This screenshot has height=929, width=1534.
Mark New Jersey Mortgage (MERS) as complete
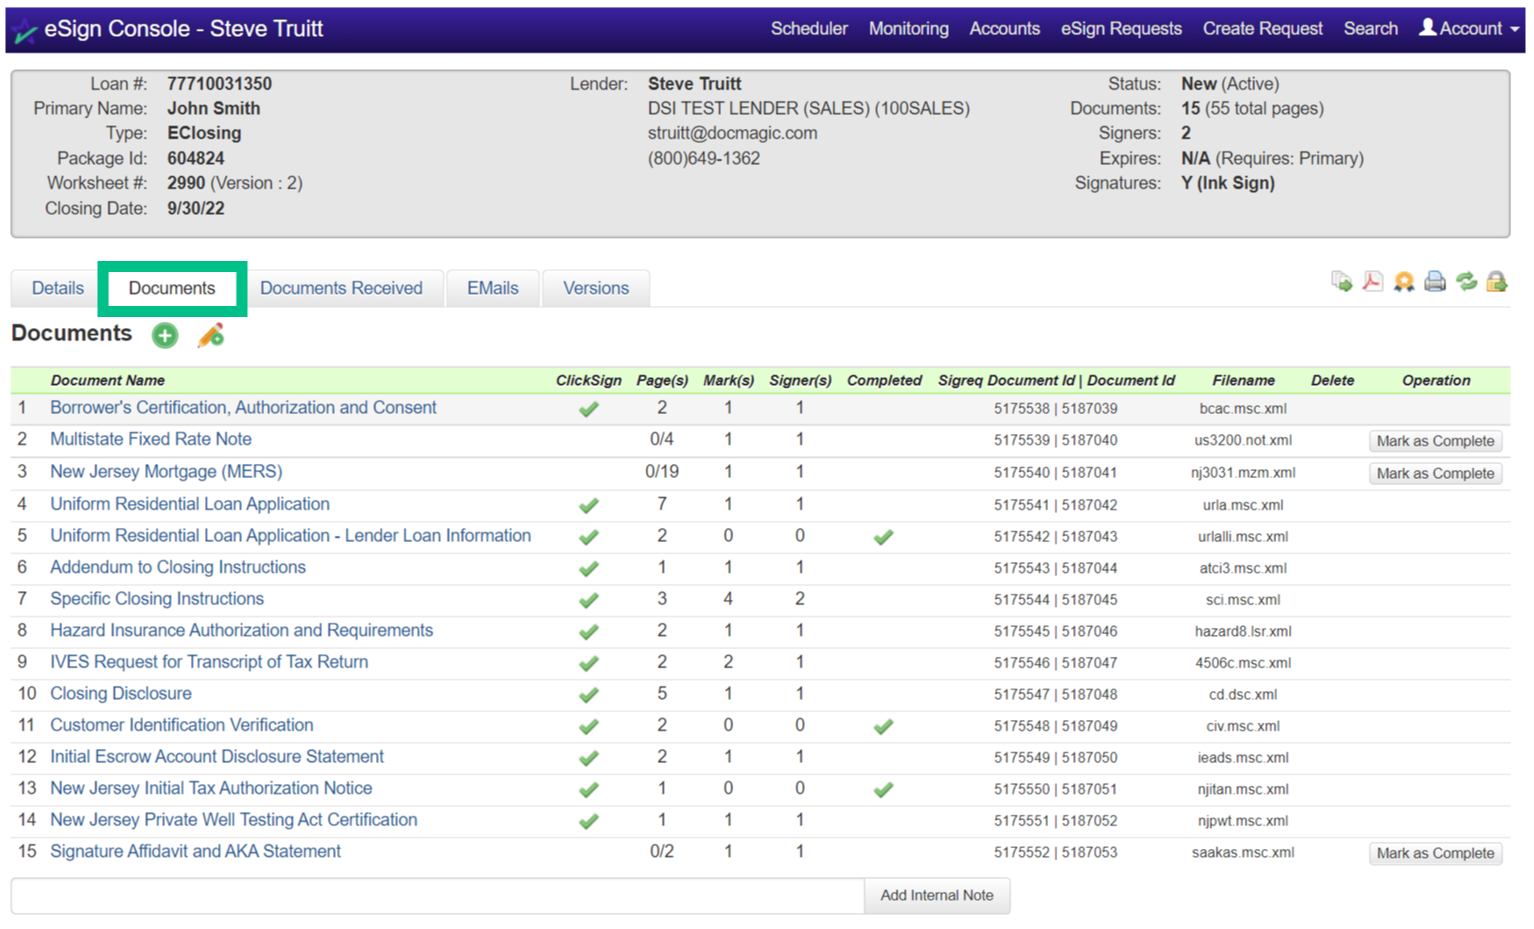tap(1435, 474)
